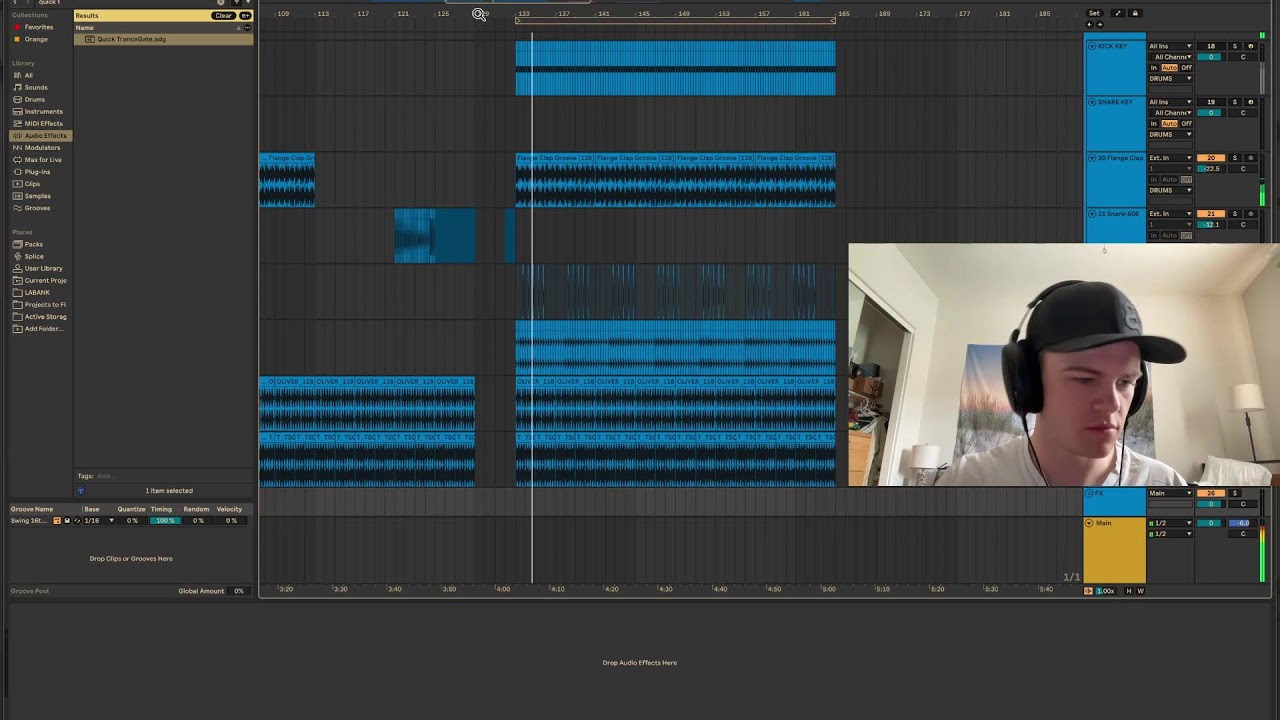Click the MIDI Effects category icon
This screenshot has width=1280, height=720.
pos(17,123)
